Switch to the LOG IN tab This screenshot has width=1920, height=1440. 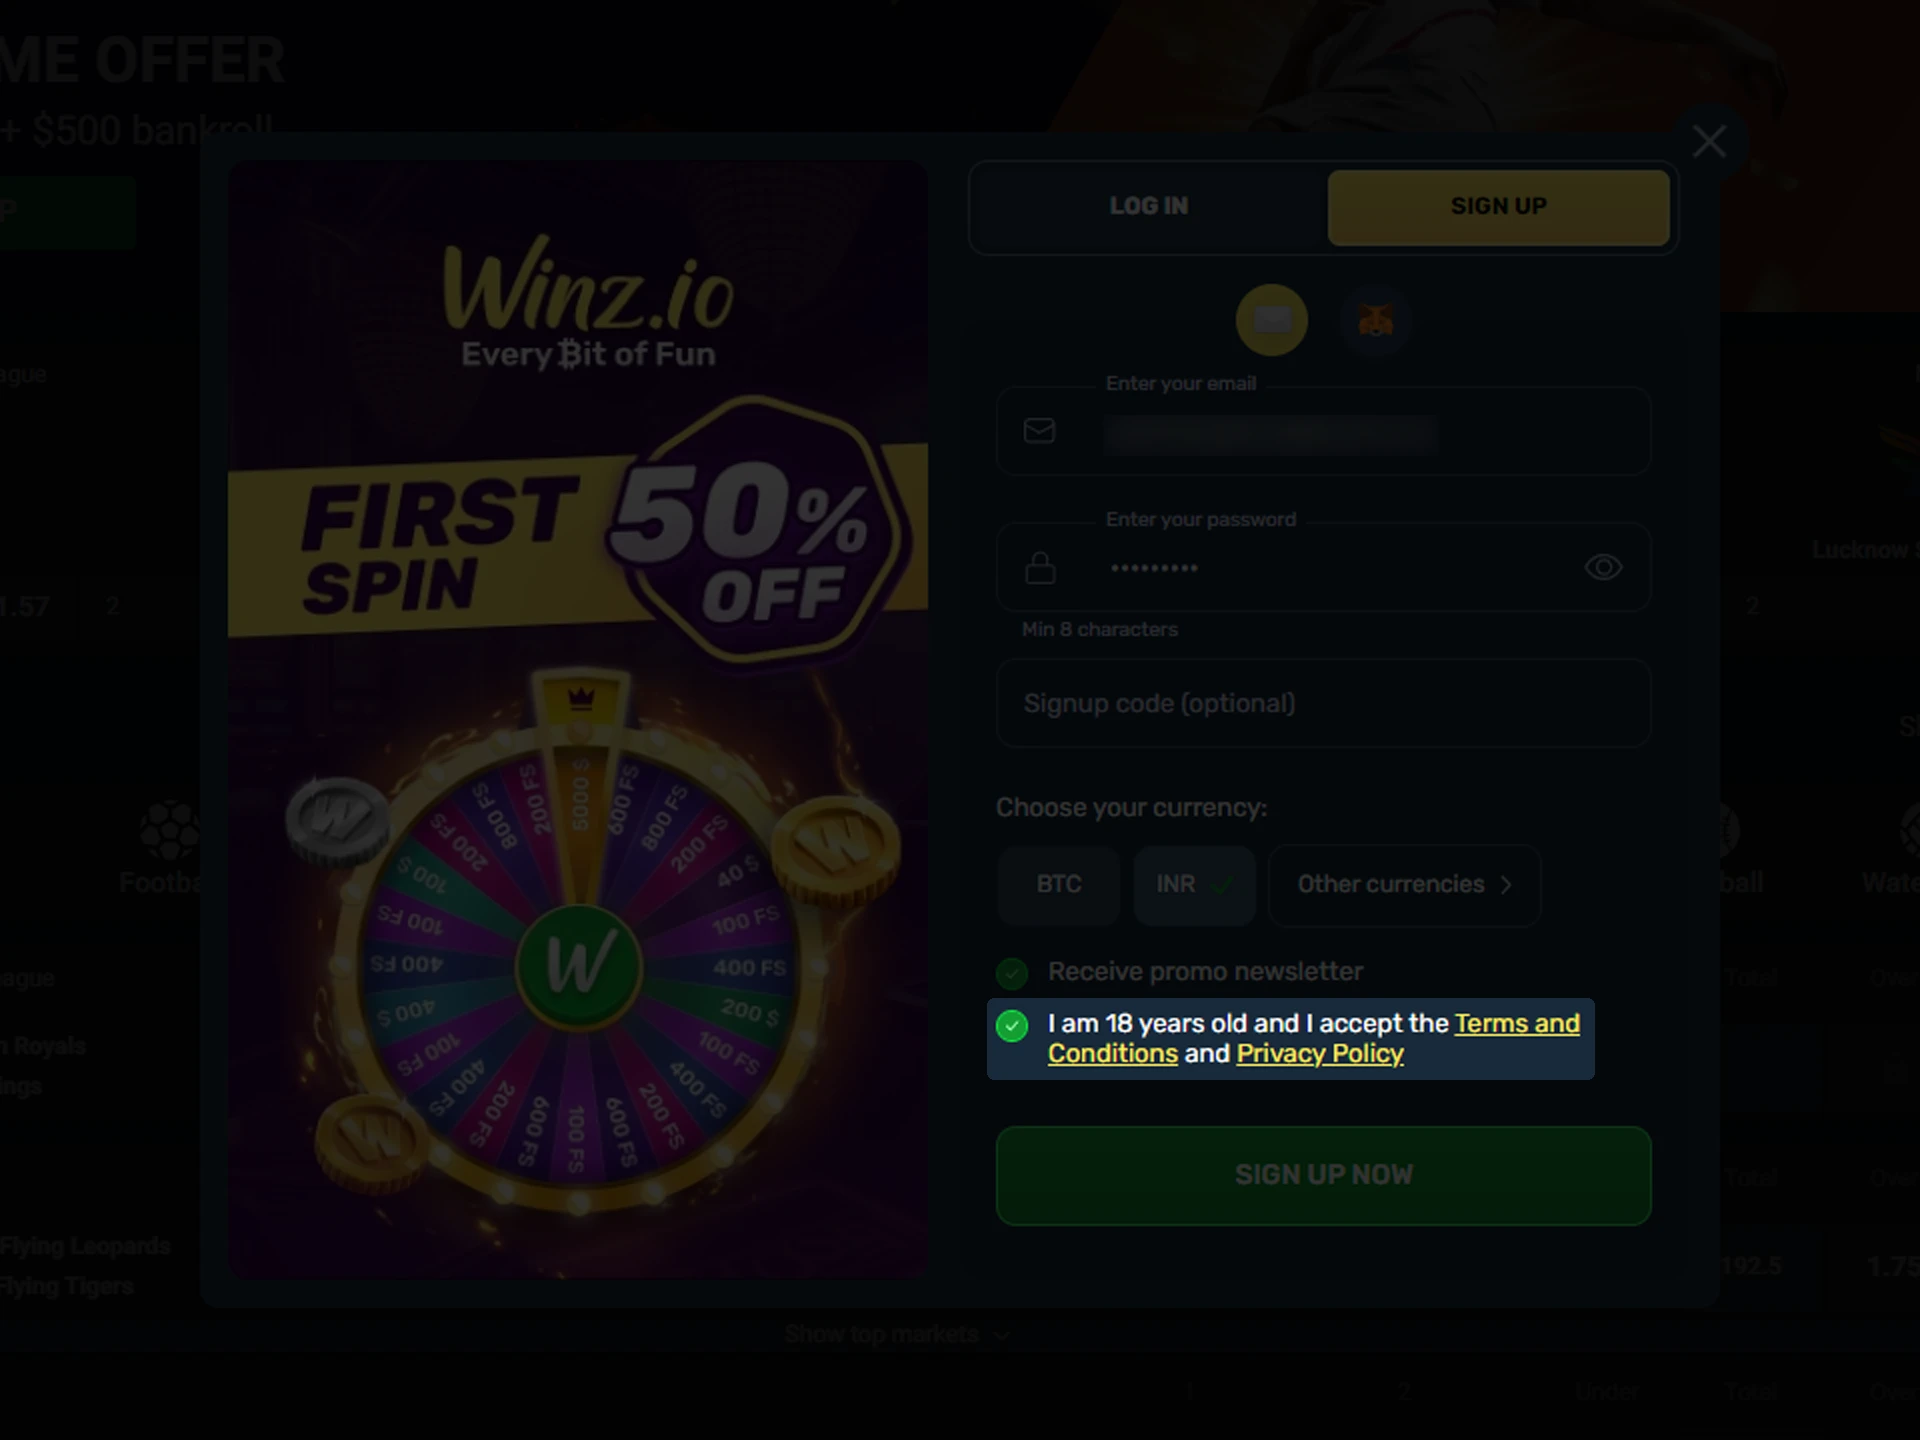1147,206
